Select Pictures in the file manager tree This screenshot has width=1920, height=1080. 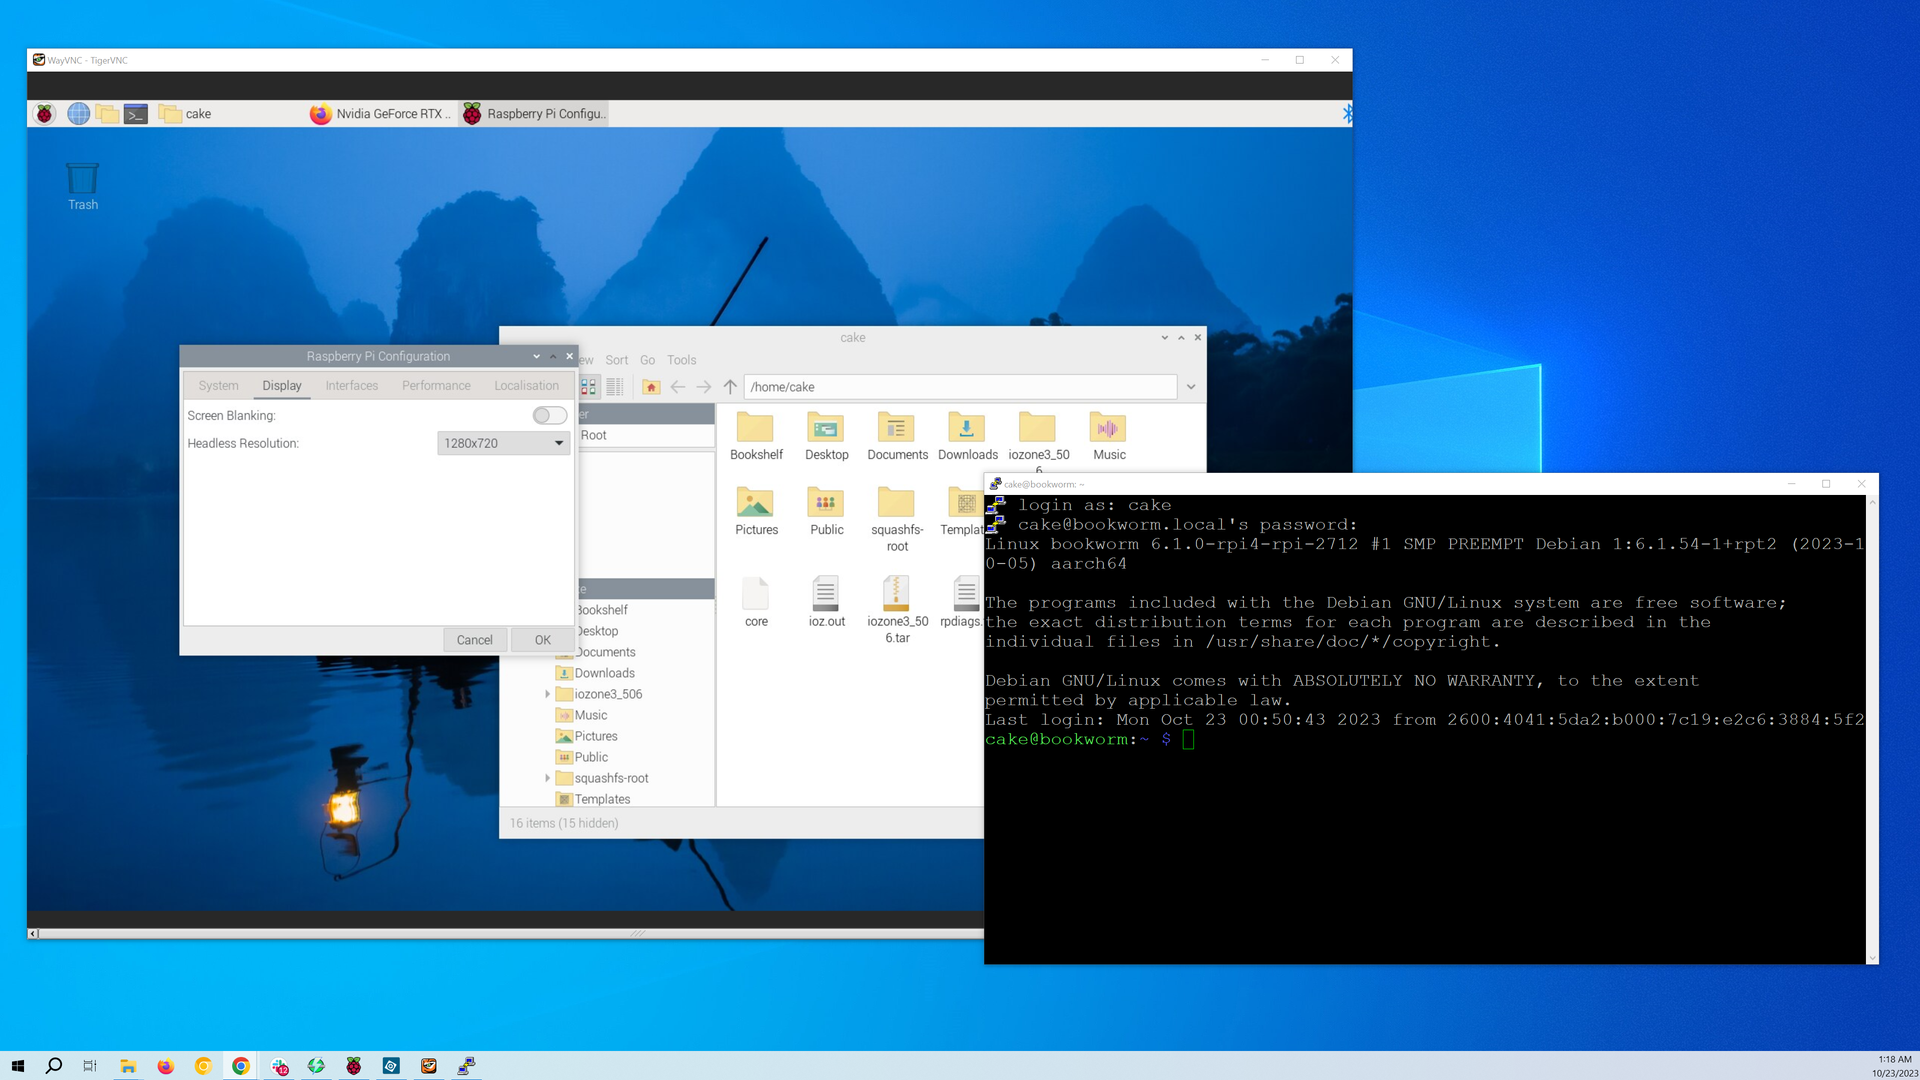tap(595, 736)
